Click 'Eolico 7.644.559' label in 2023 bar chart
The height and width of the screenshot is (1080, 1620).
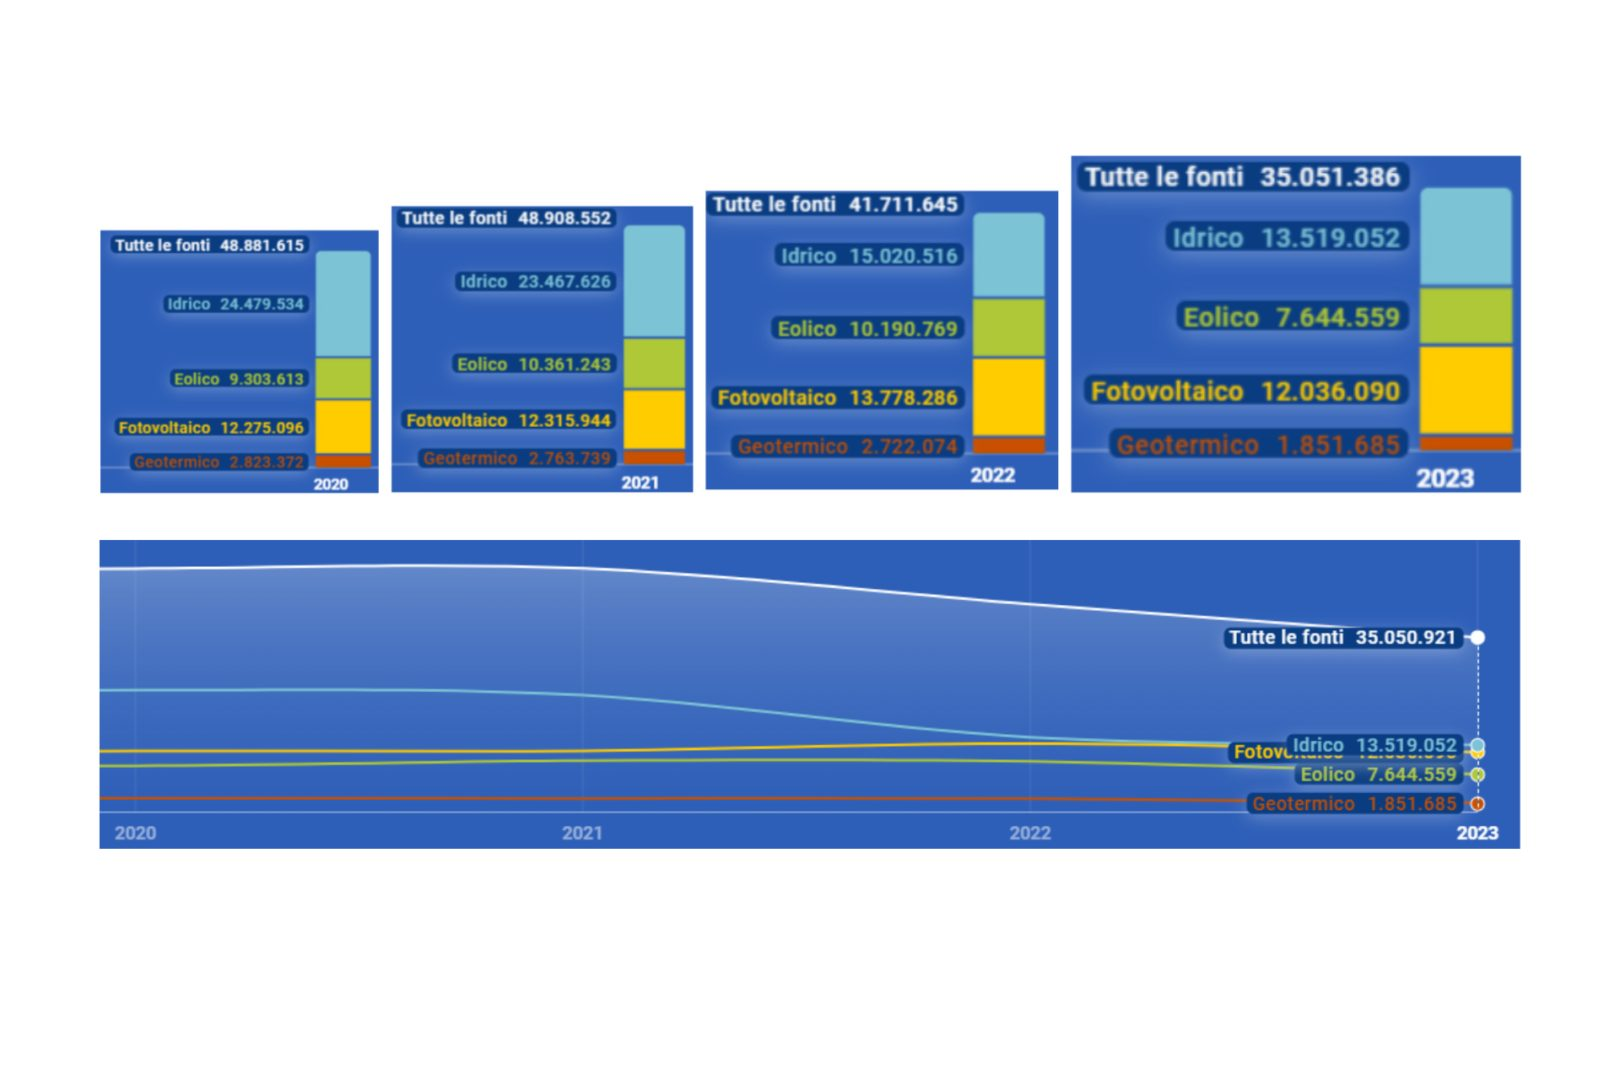pyautogui.click(x=1291, y=317)
